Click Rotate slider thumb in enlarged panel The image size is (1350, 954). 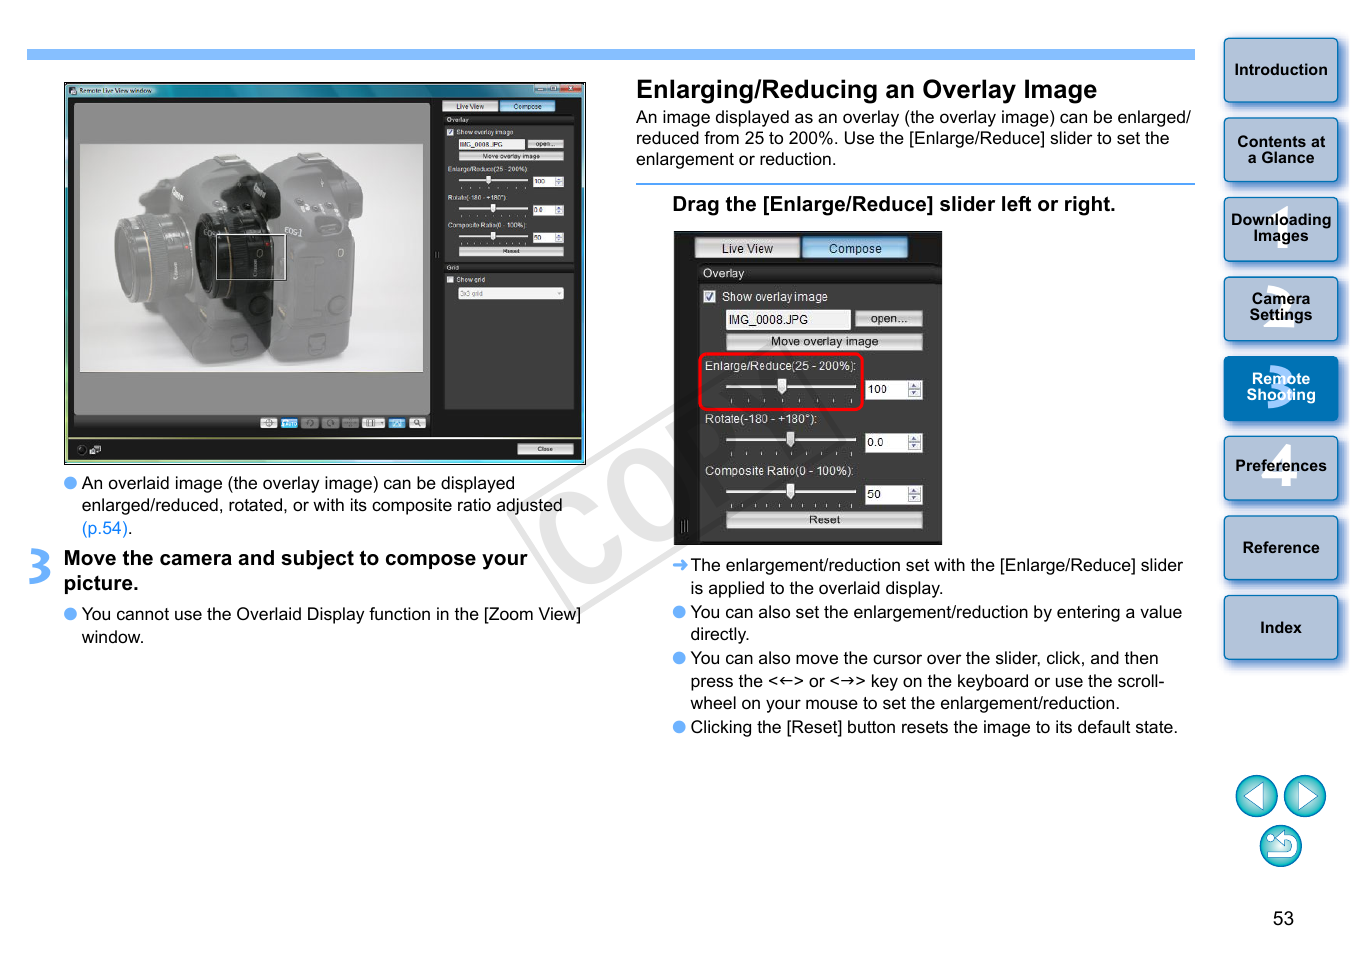(x=791, y=439)
